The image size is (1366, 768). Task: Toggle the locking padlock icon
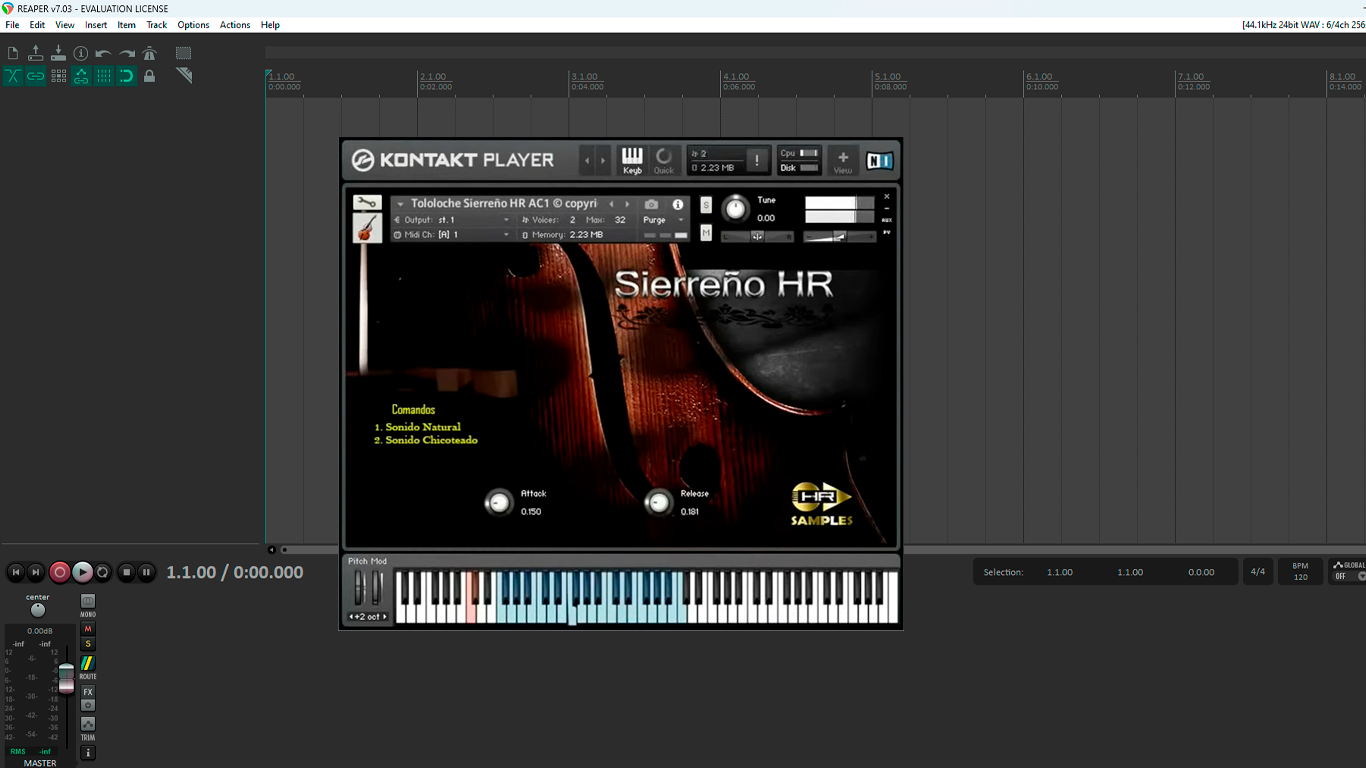149,76
